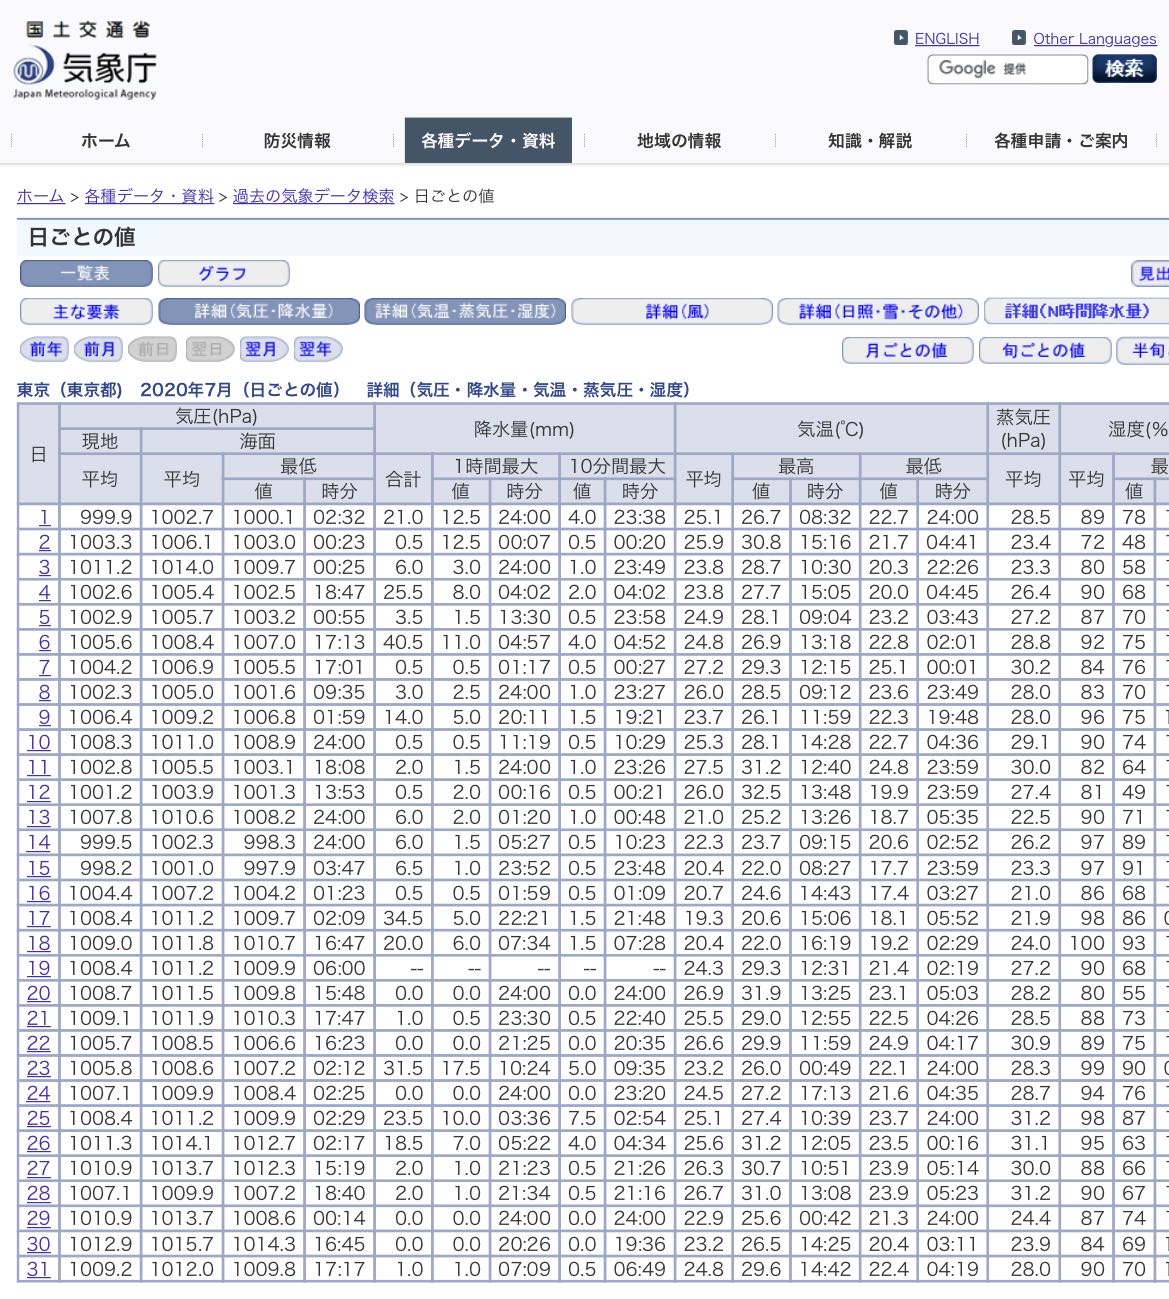This screenshot has height=1299, width=1169.
Task: Open the ENGLISH language link
Action: click(x=946, y=38)
